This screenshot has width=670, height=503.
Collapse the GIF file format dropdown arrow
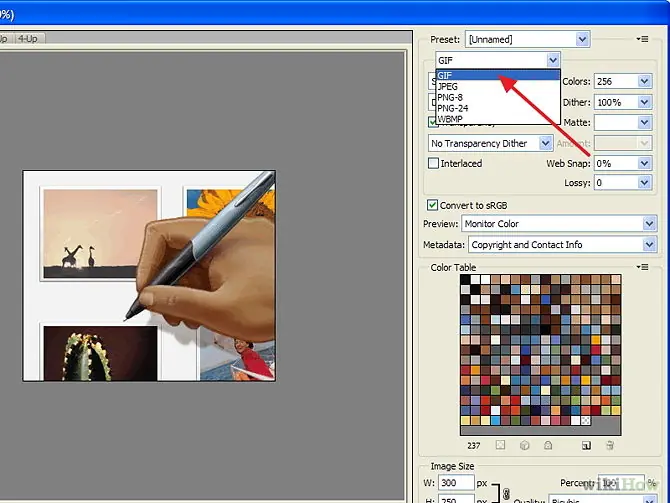pos(553,60)
